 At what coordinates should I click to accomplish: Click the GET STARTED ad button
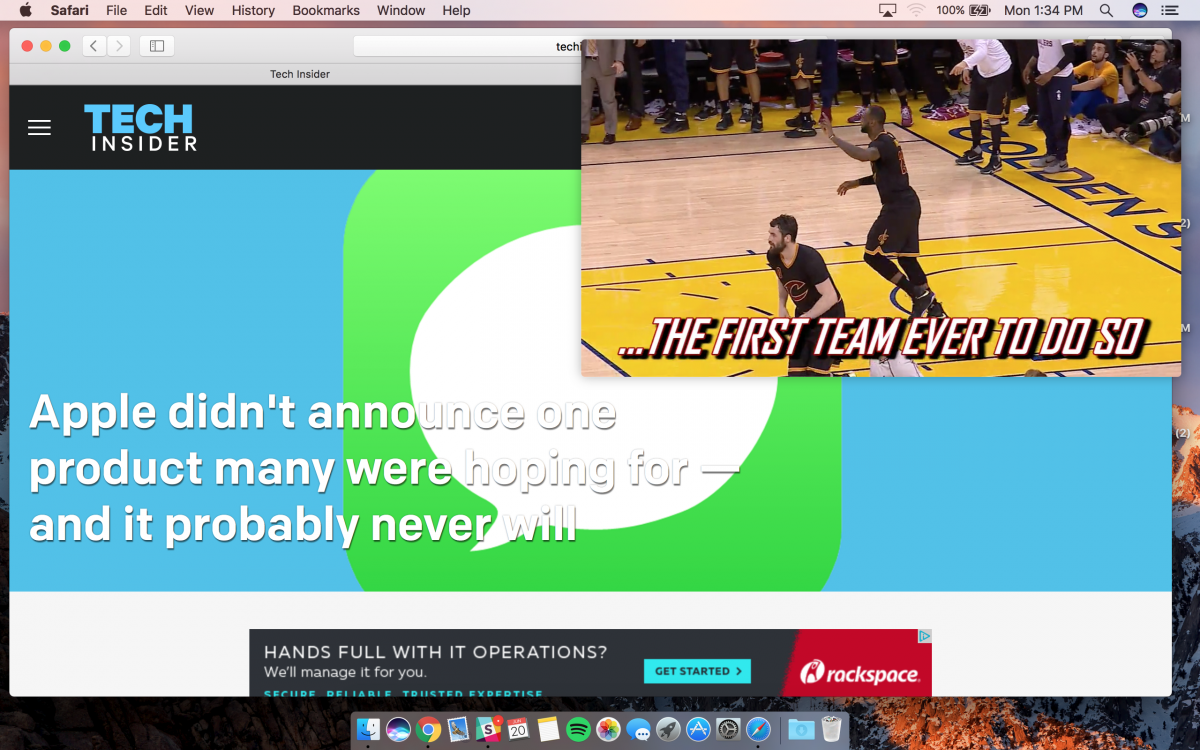coord(697,671)
